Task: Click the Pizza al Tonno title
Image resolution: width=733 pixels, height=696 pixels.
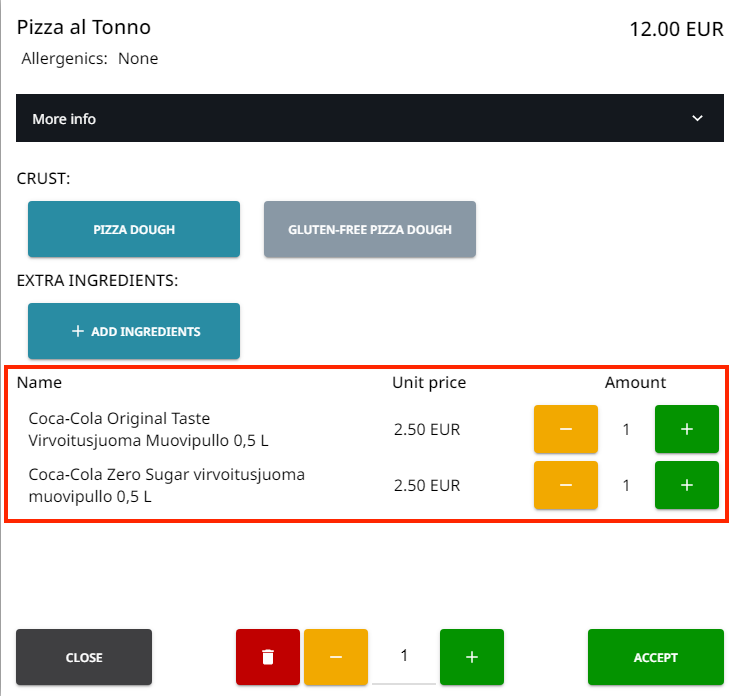Action: point(84,28)
